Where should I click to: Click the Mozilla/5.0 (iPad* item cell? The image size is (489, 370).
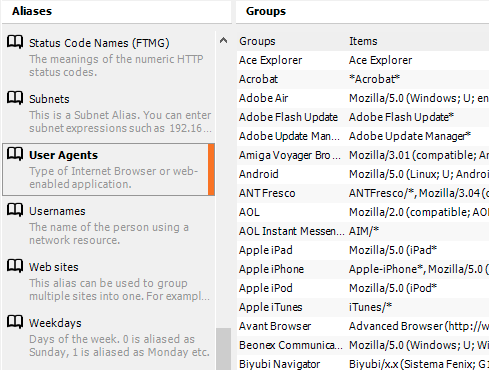pyautogui.click(x=393, y=250)
